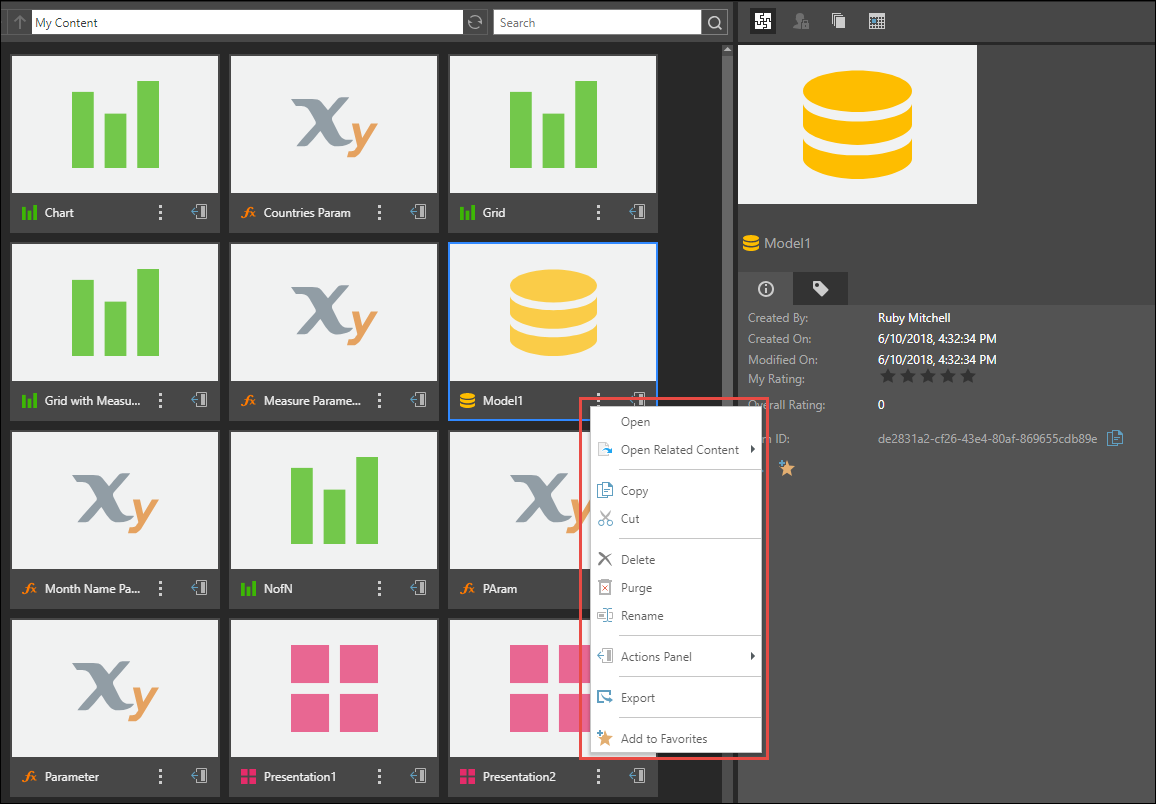The image size is (1156, 804).
Task: Click the add-to-favorites star in the info panel
Action: point(786,467)
